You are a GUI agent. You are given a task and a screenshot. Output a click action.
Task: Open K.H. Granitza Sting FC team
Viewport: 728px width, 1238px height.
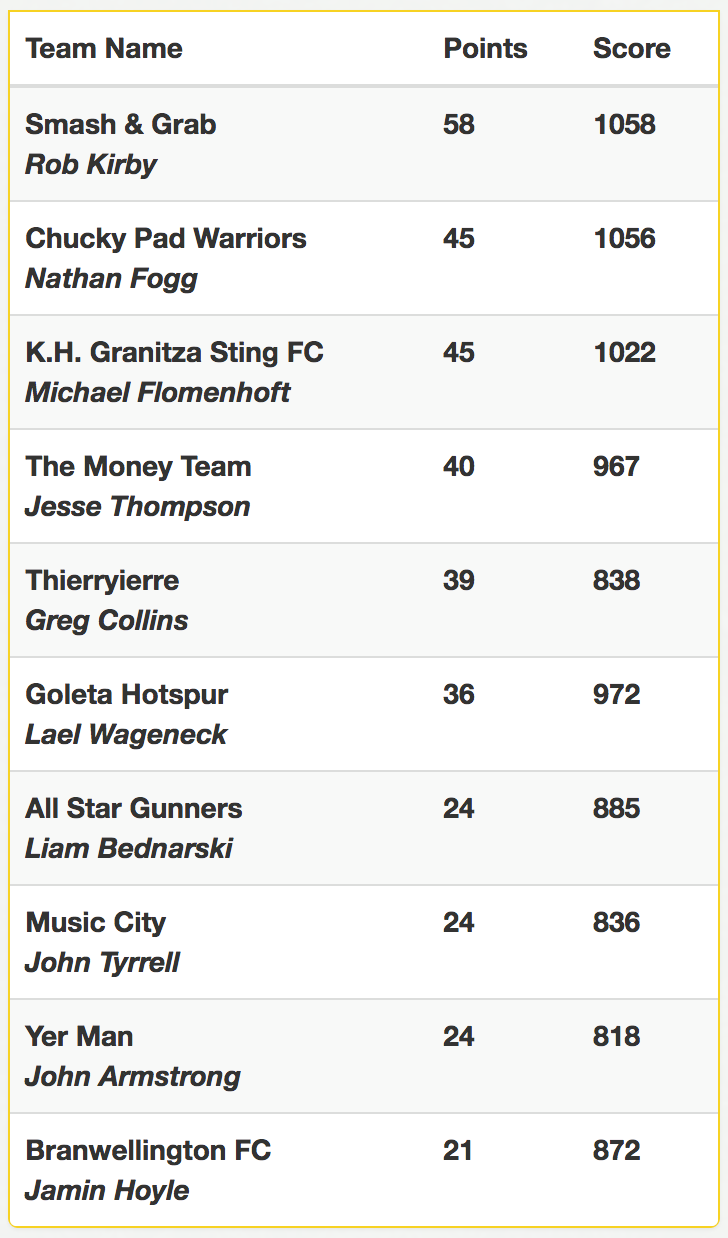pos(175,352)
